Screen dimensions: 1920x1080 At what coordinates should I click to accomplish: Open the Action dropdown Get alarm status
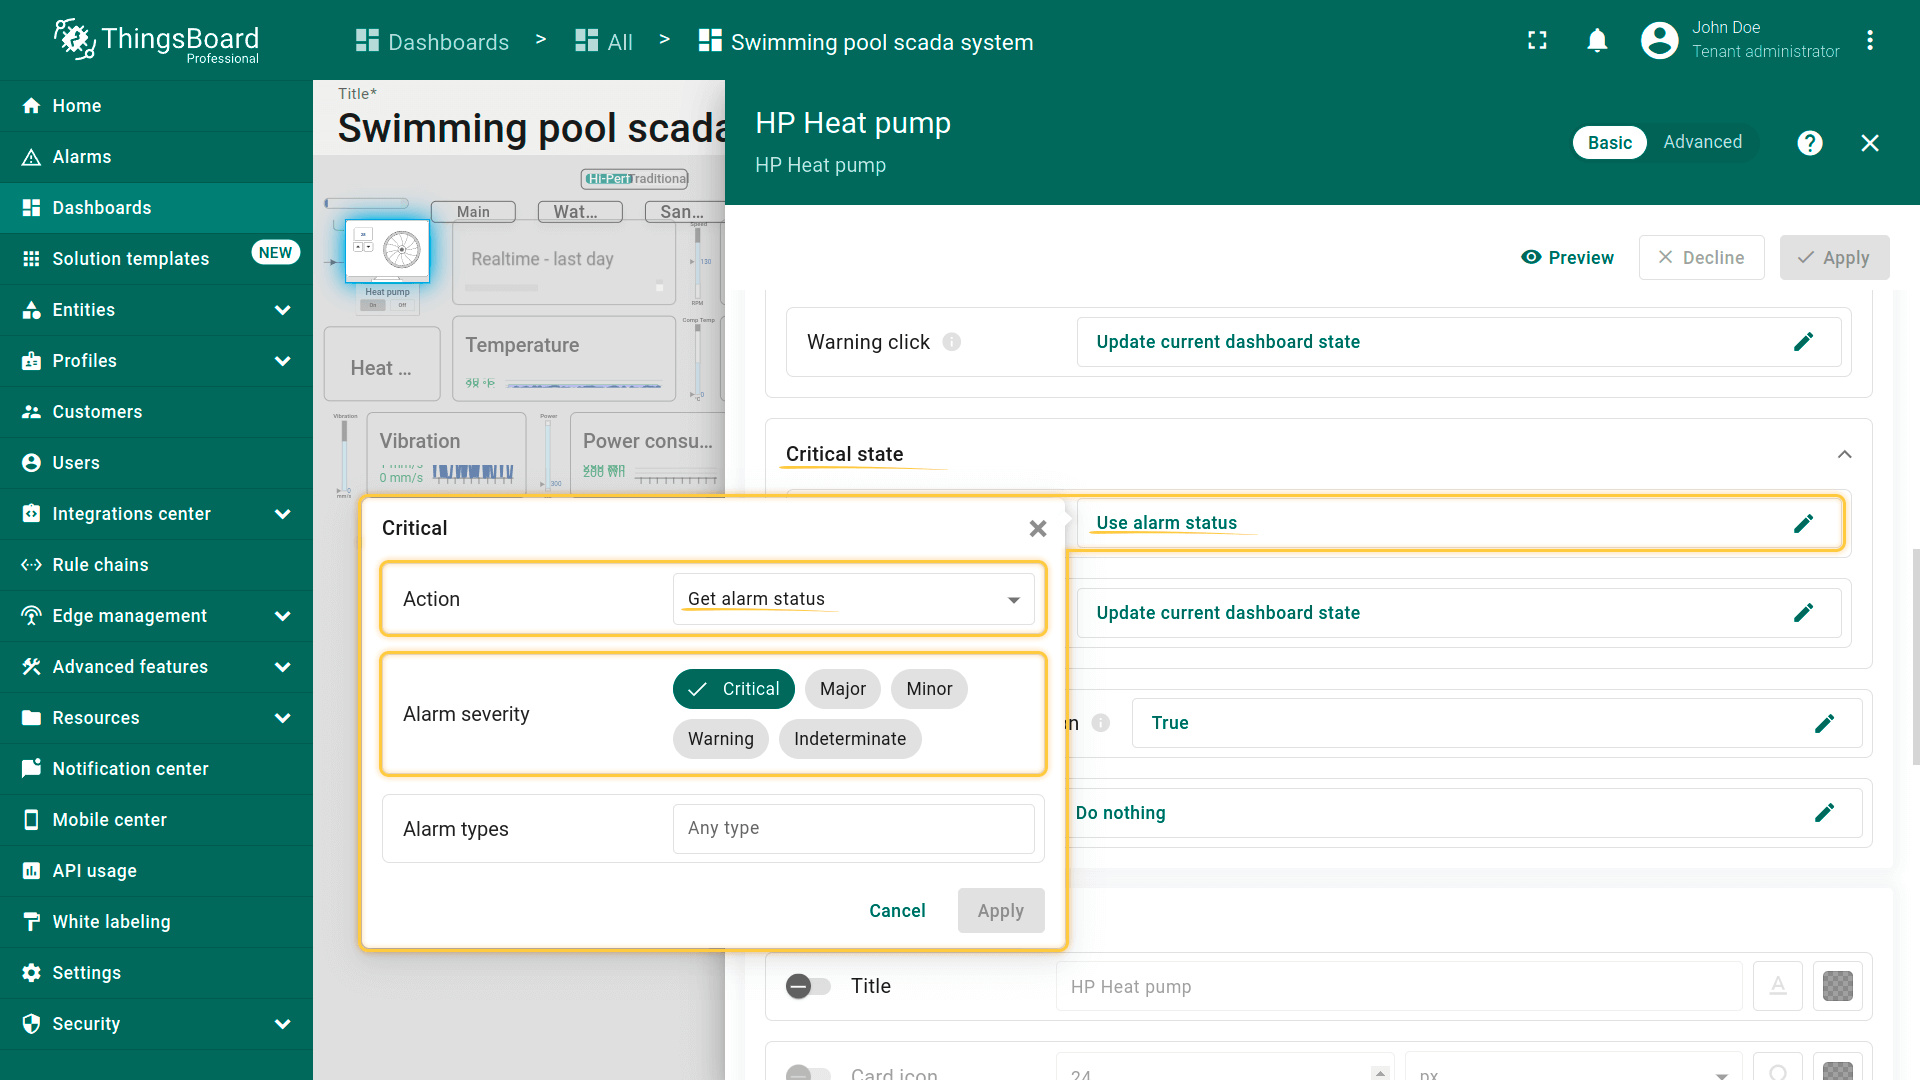853,599
